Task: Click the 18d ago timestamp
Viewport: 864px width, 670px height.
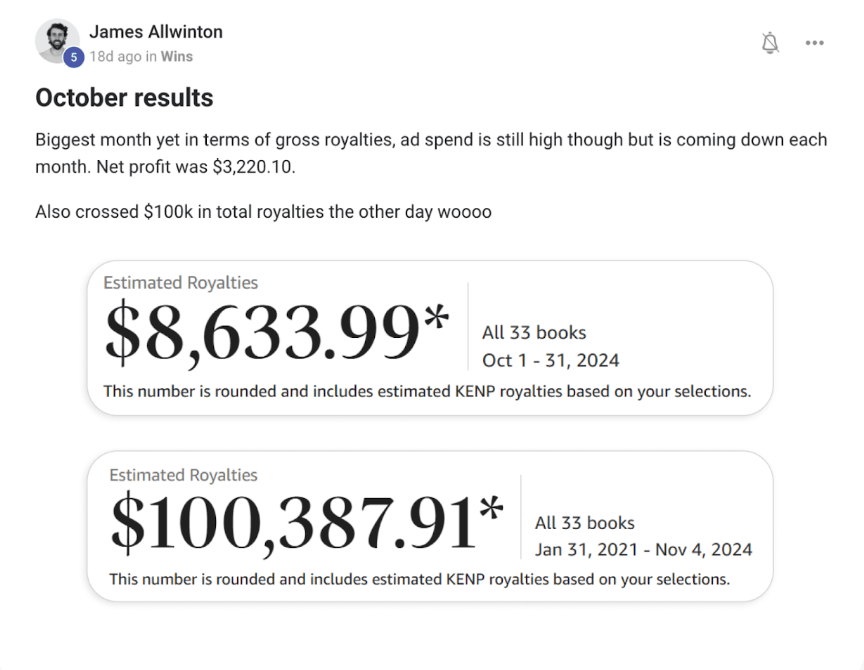Action: click(114, 57)
